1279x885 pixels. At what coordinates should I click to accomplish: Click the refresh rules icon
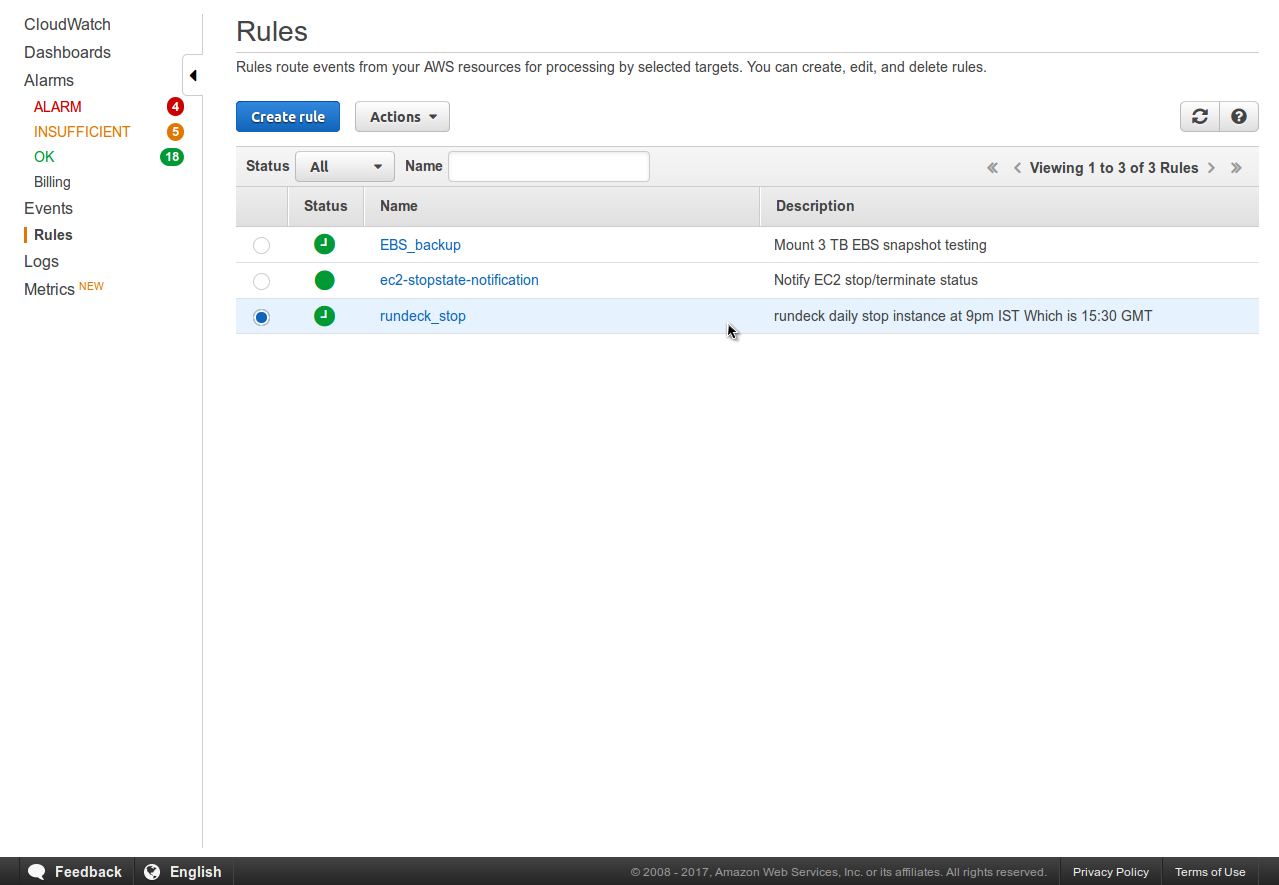point(1200,117)
